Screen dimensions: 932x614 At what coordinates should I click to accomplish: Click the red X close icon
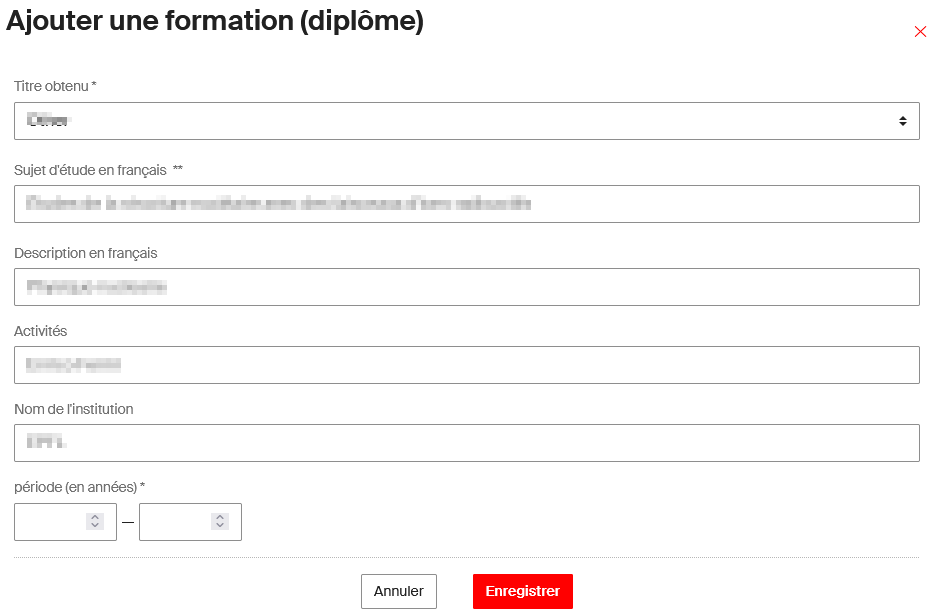[x=920, y=31]
